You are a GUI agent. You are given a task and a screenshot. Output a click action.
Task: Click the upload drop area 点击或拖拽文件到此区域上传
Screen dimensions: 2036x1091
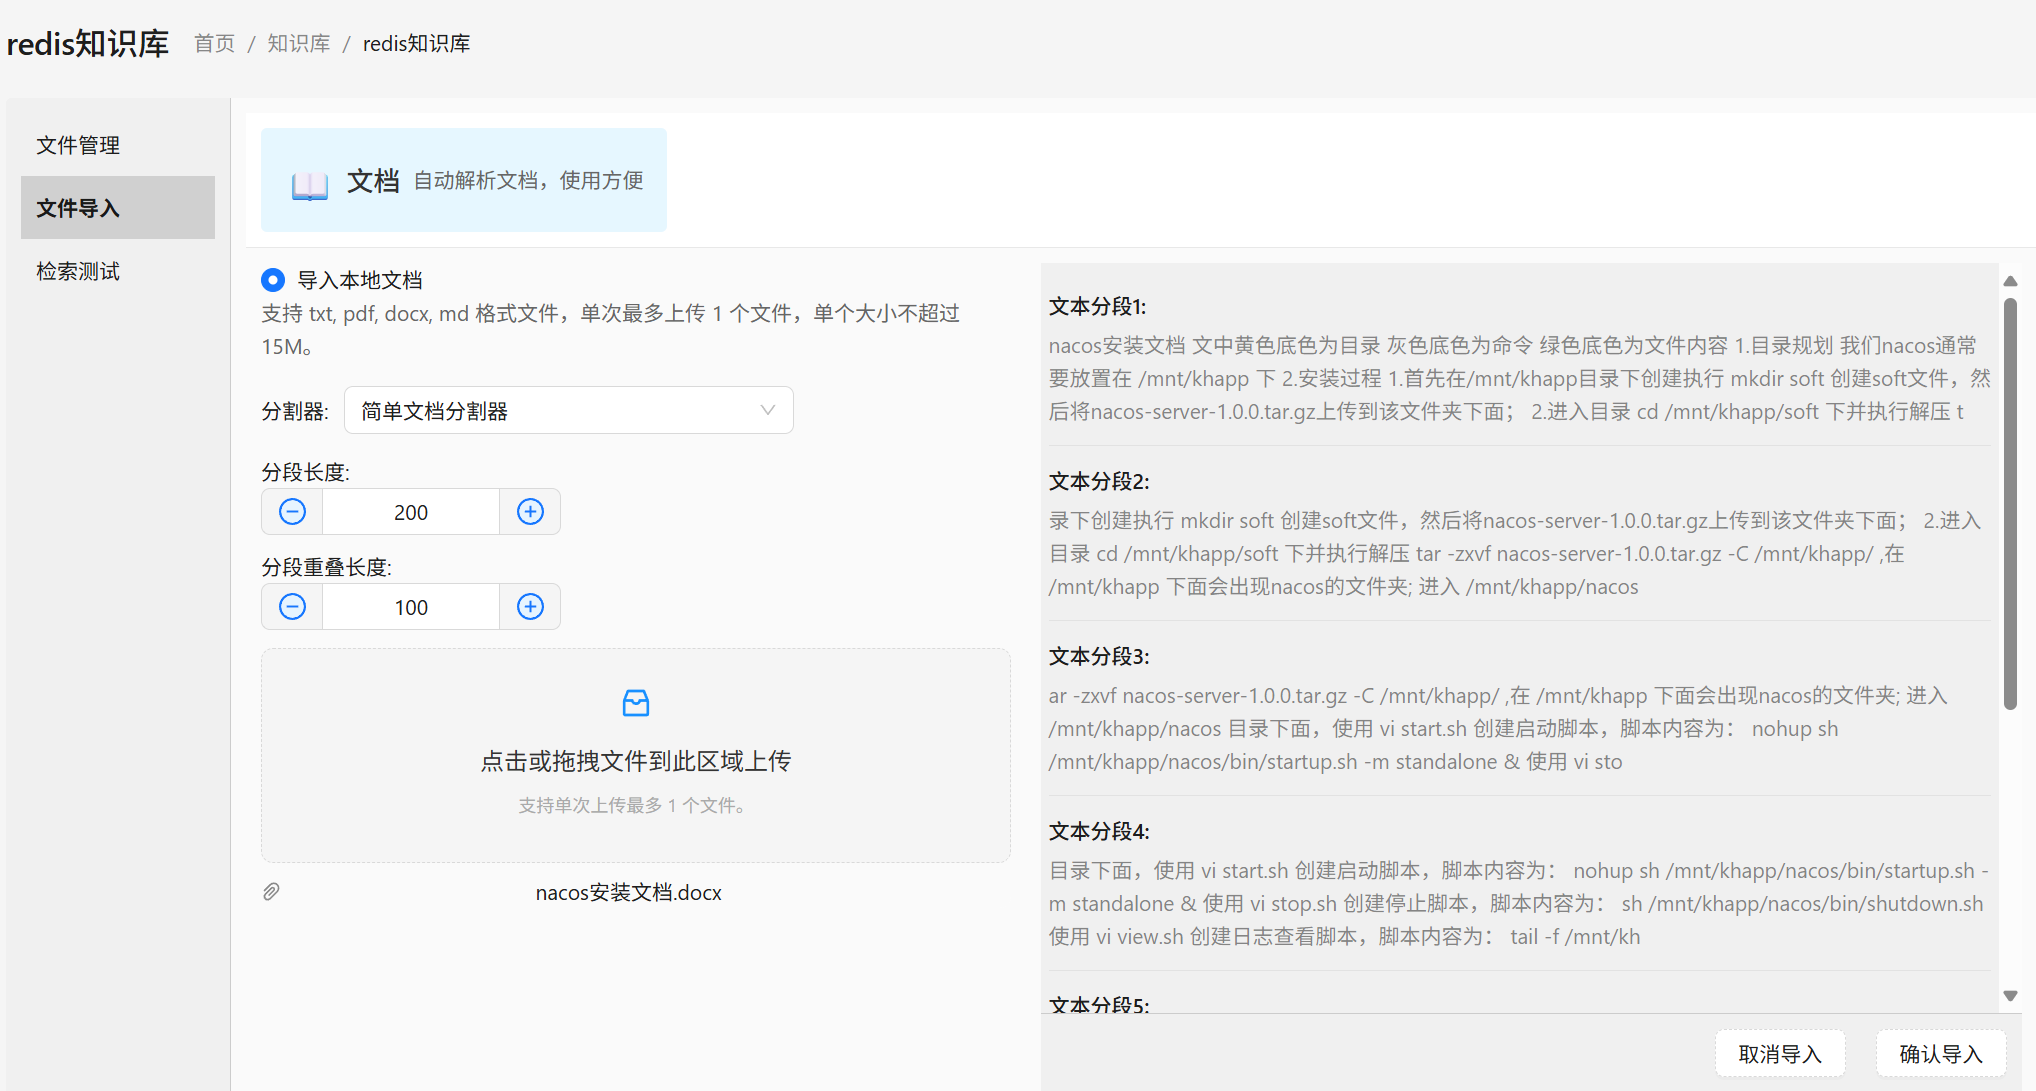coord(636,756)
